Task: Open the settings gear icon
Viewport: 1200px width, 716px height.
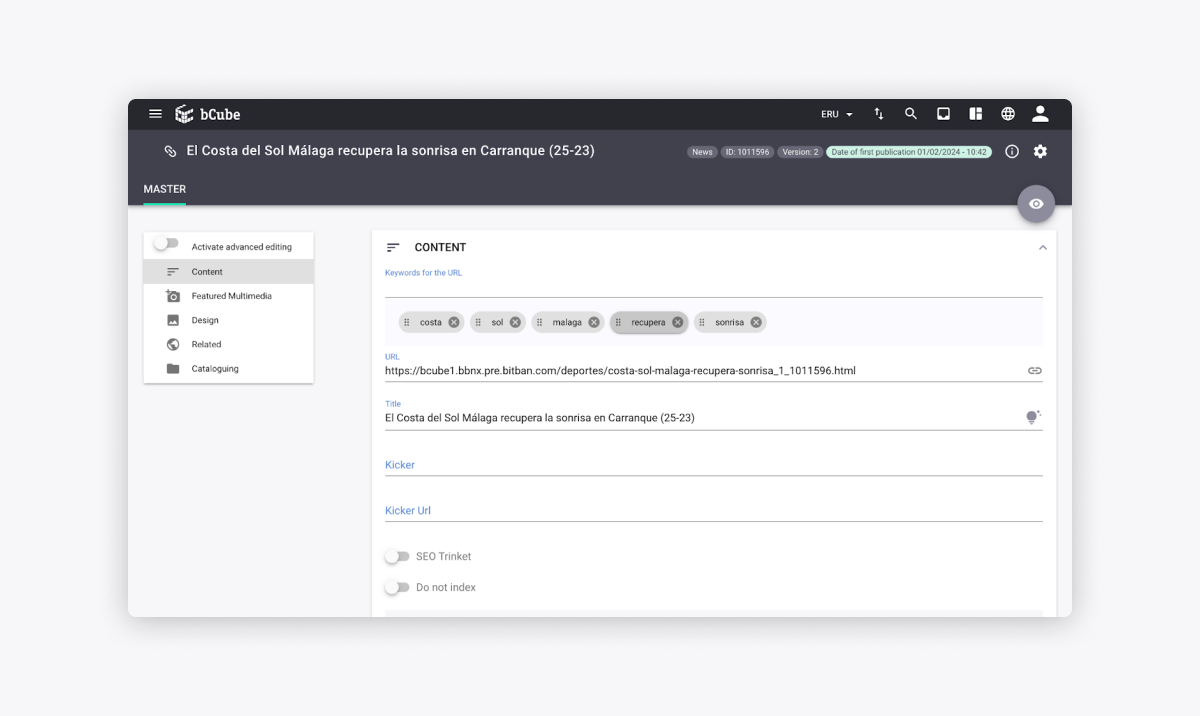Action: (1040, 151)
